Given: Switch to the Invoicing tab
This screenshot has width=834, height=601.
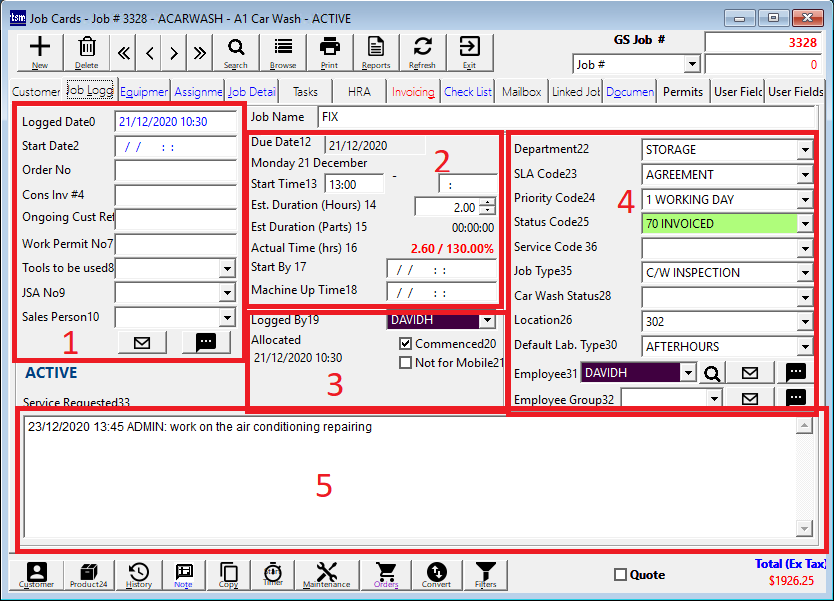Looking at the screenshot, I should point(413,92).
